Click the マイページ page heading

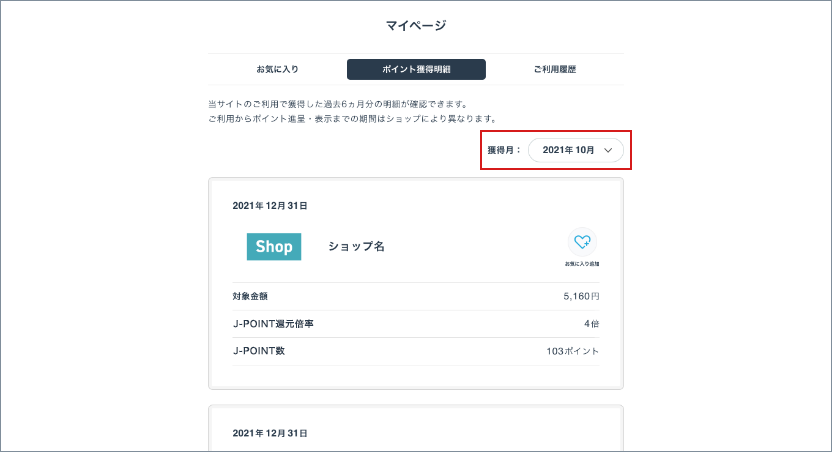(416, 24)
